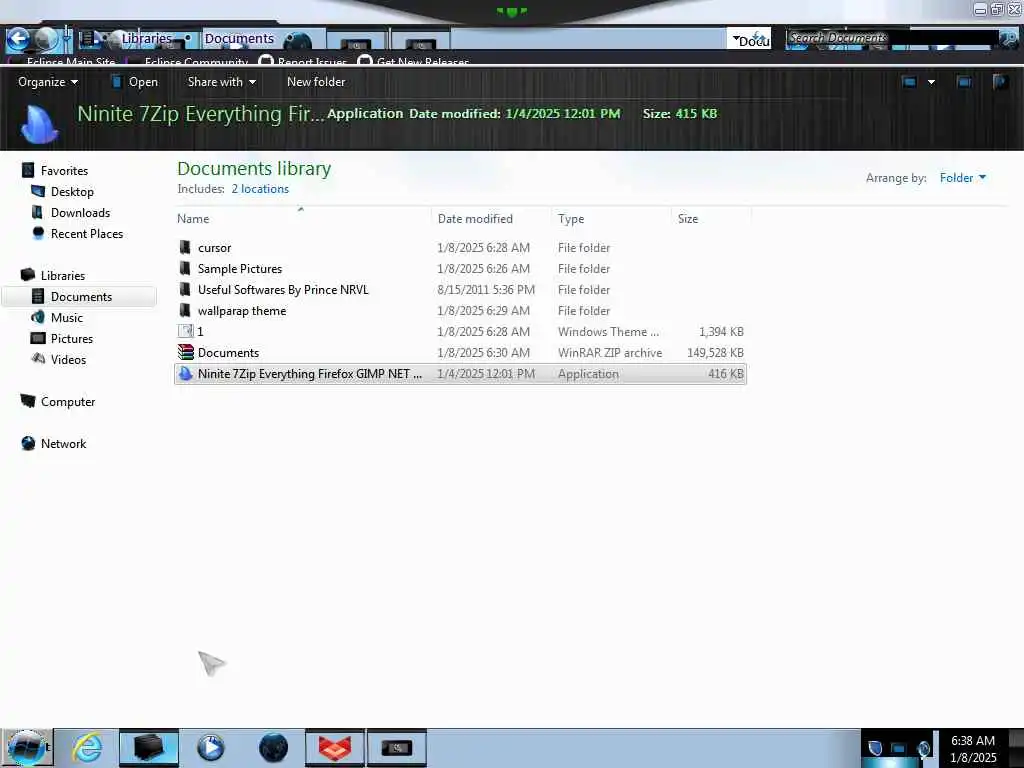Go back with the Back arrow button
Viewport: 1024px width, 768px height.
pyautogui.click(x=18, y=39)
